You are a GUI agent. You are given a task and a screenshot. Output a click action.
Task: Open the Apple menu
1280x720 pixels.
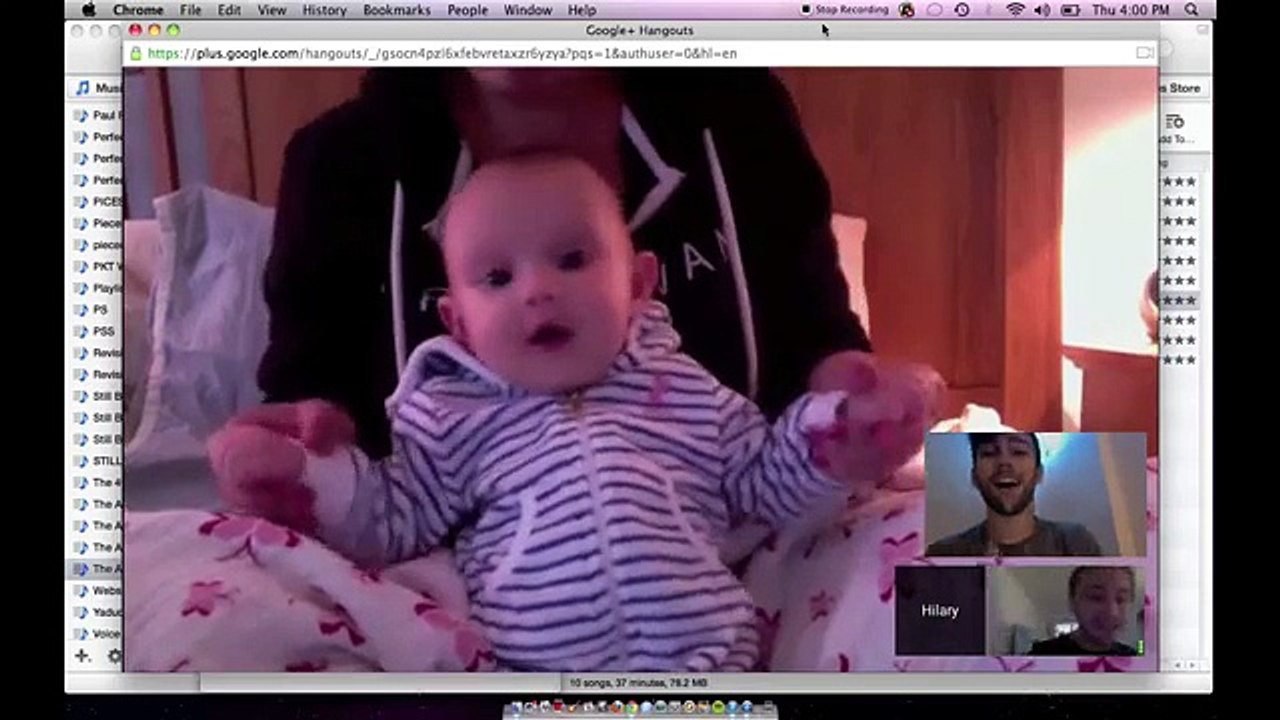point(88,10)
